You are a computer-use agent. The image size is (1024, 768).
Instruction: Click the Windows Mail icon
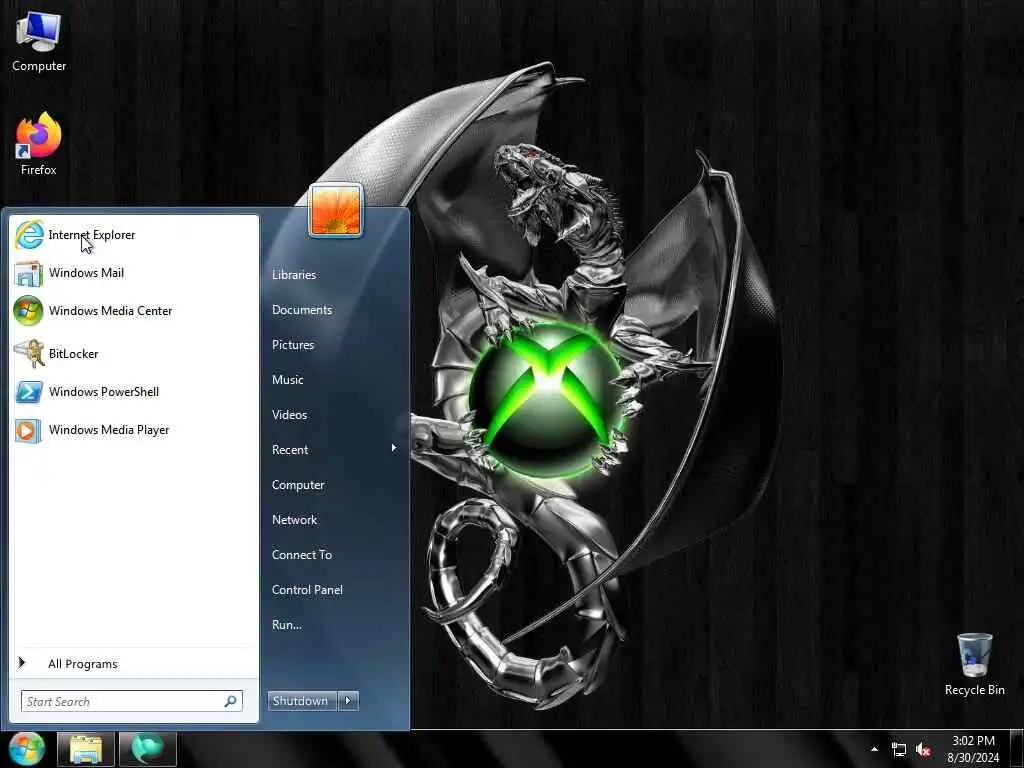[x=28, y=273]
